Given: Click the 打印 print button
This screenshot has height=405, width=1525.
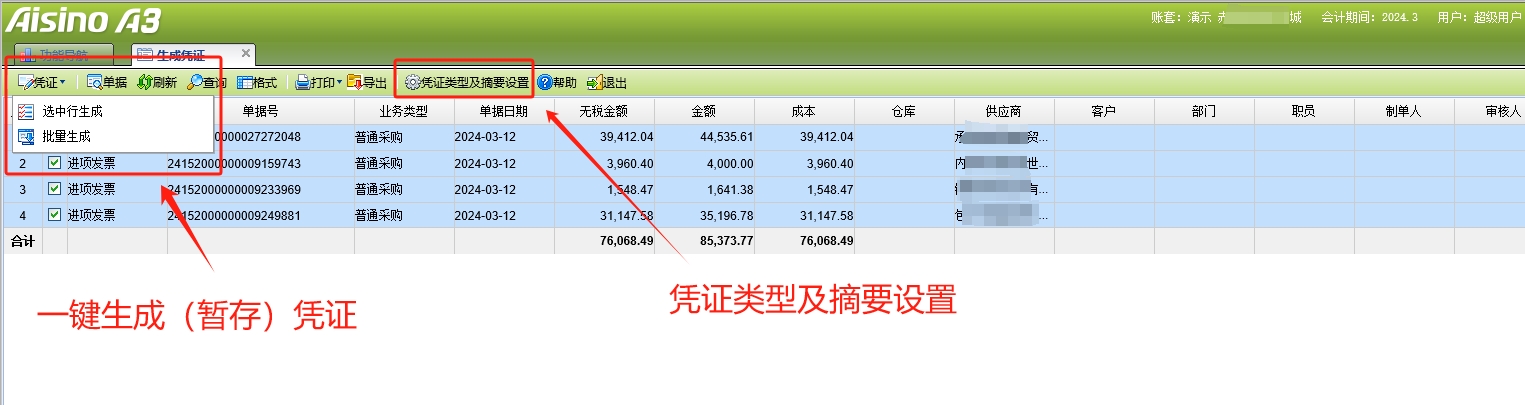Looking at the screenshot, I should pyautogui.click(x=314, y=82).
